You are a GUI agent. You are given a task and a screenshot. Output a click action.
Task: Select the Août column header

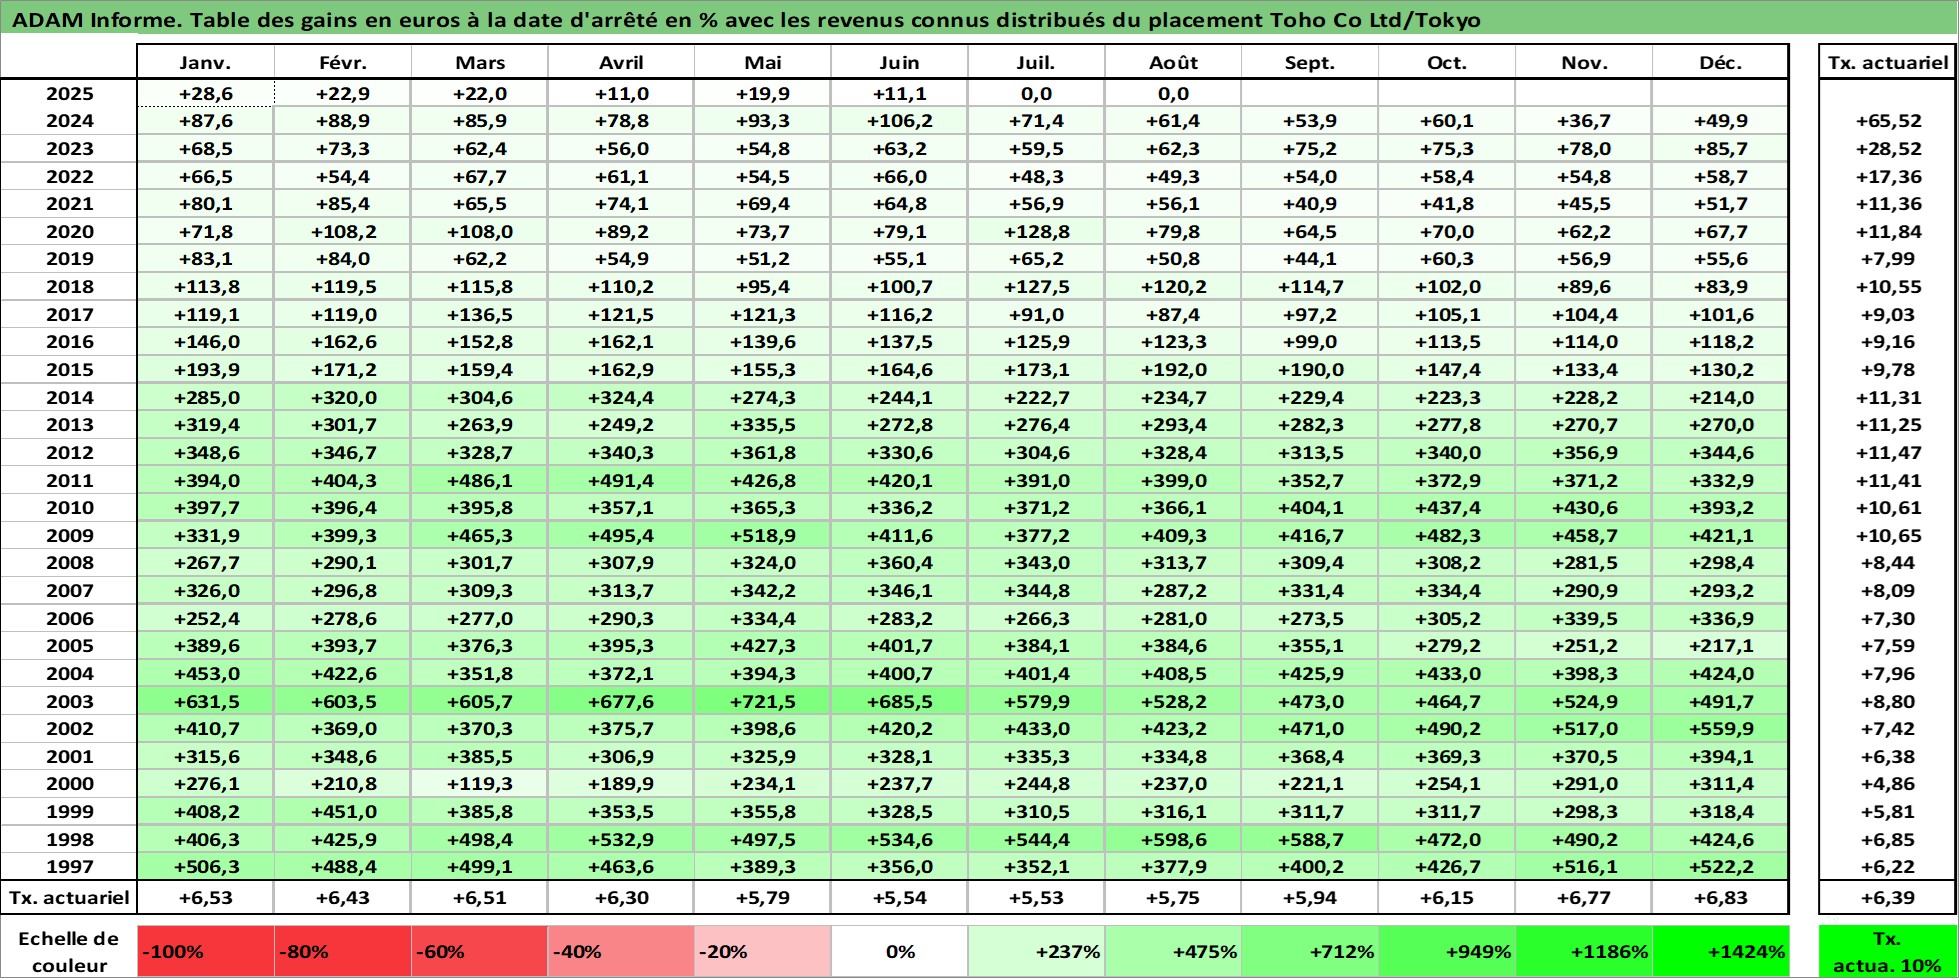click(x=1173, y=62)
